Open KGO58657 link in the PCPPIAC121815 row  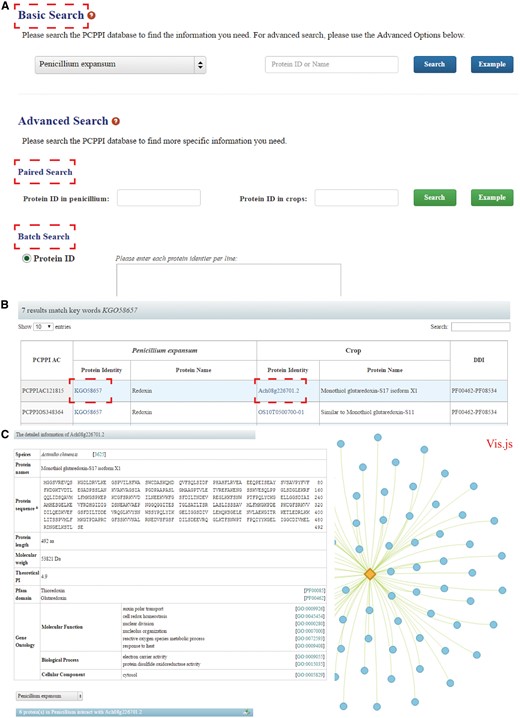(88, 391)
